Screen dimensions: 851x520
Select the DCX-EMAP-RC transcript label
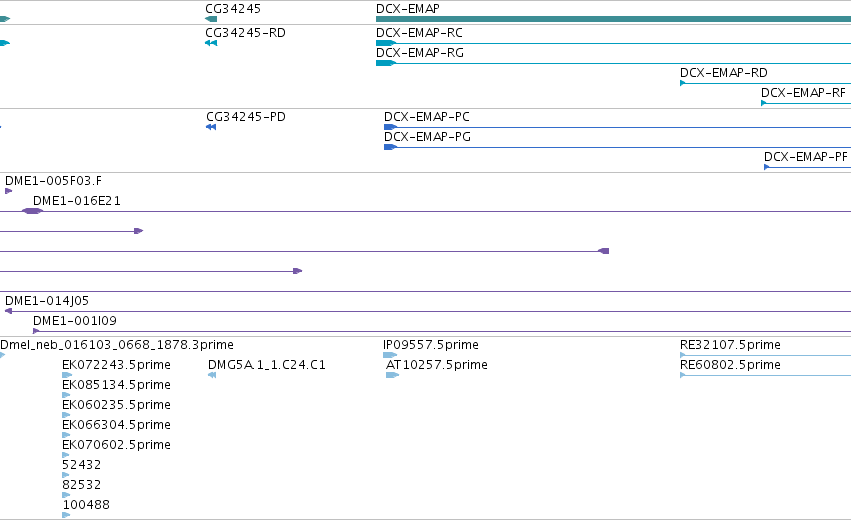click(x=419, y=33)
